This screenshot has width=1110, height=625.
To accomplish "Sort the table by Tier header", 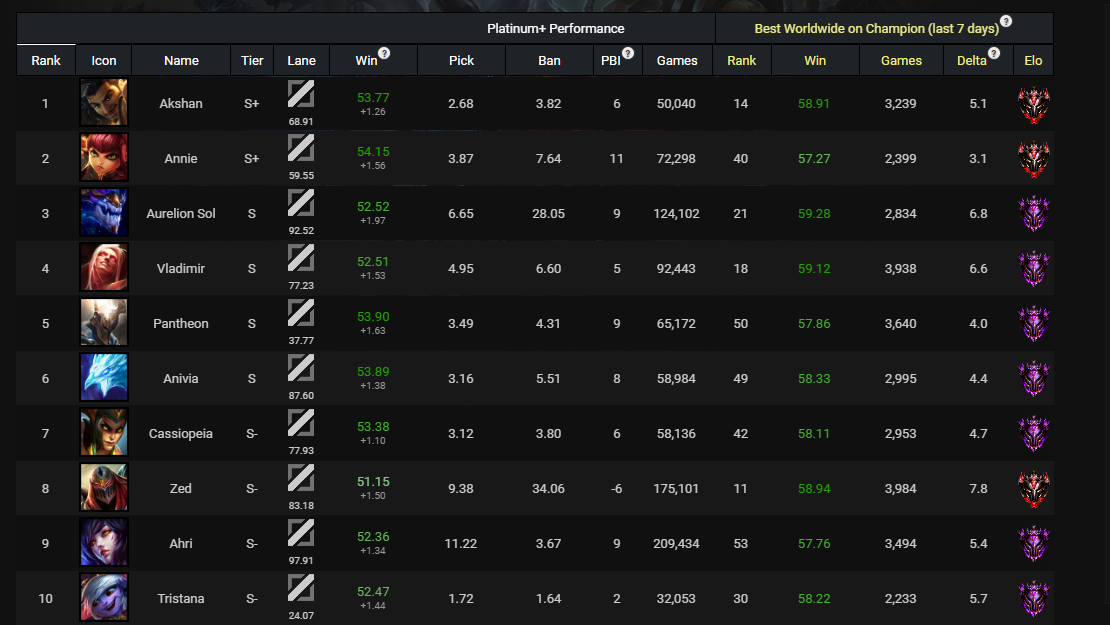I will pyautogui.click(x=252, y=61).
